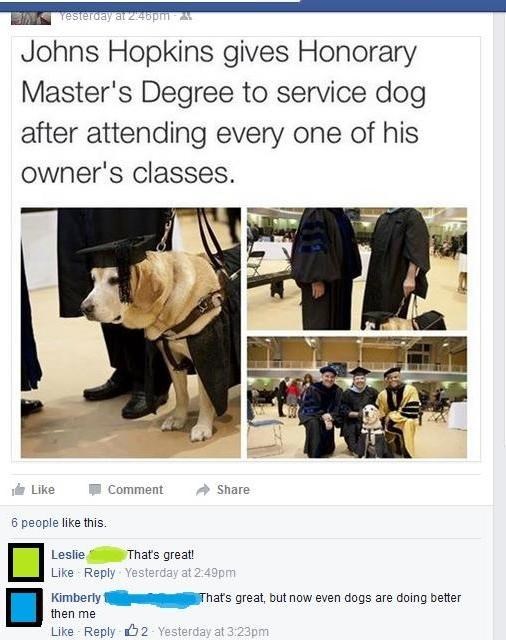
Task: Reply to Leslie's comment
Action: [x=100, y=573]
